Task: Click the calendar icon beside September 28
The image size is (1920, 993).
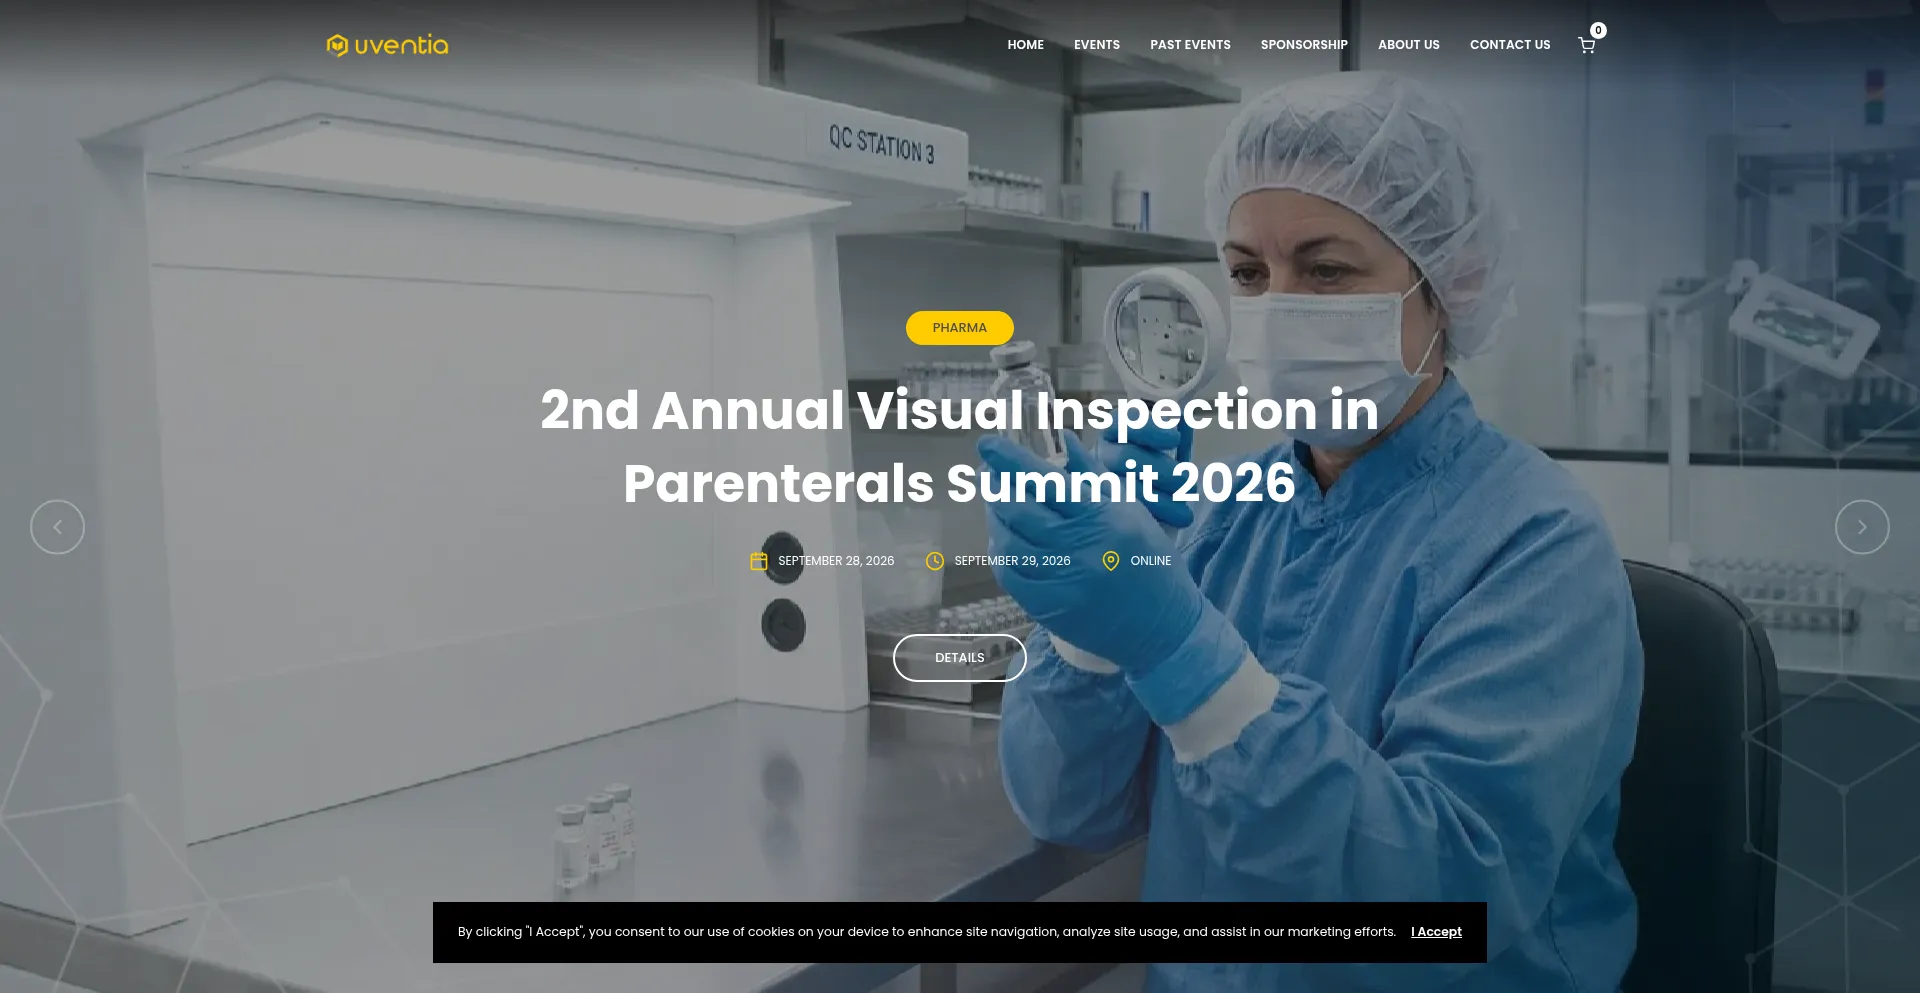Action: pos(759,561)
